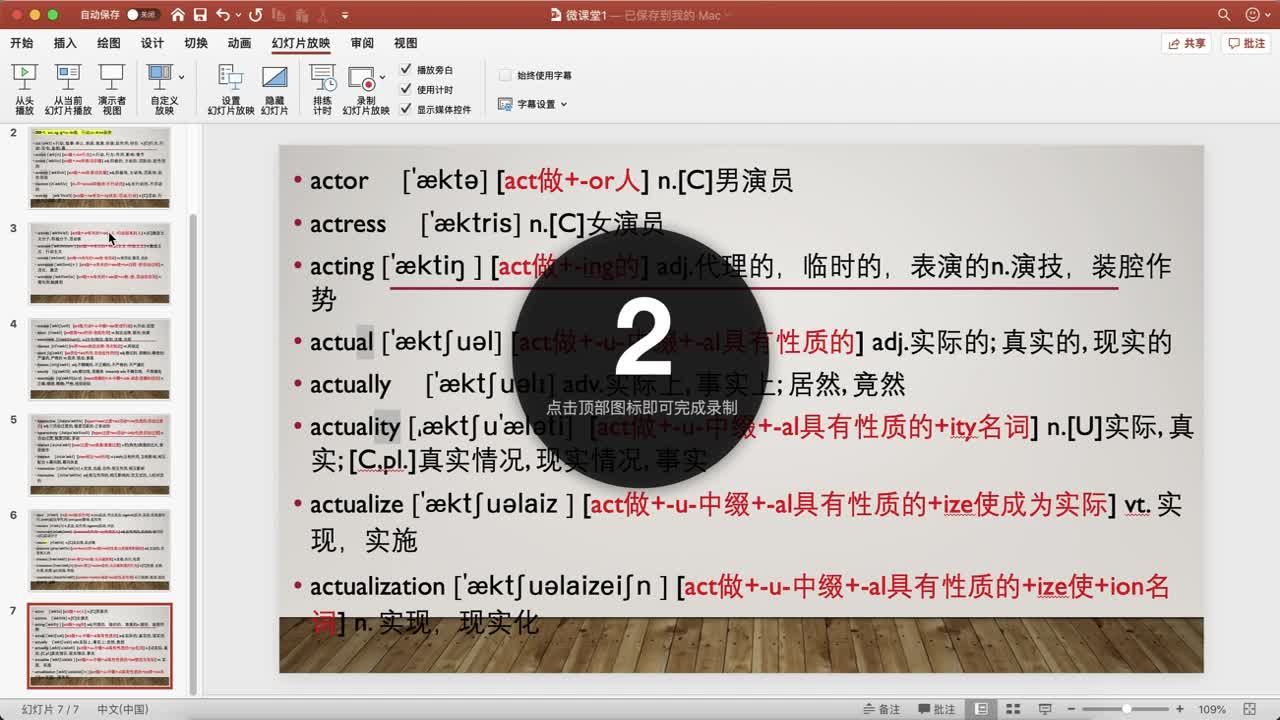Expand Custom Show dropdown arrow
Image resolution: width=1280 pixels, height=720 pixels.
(181, 77)
